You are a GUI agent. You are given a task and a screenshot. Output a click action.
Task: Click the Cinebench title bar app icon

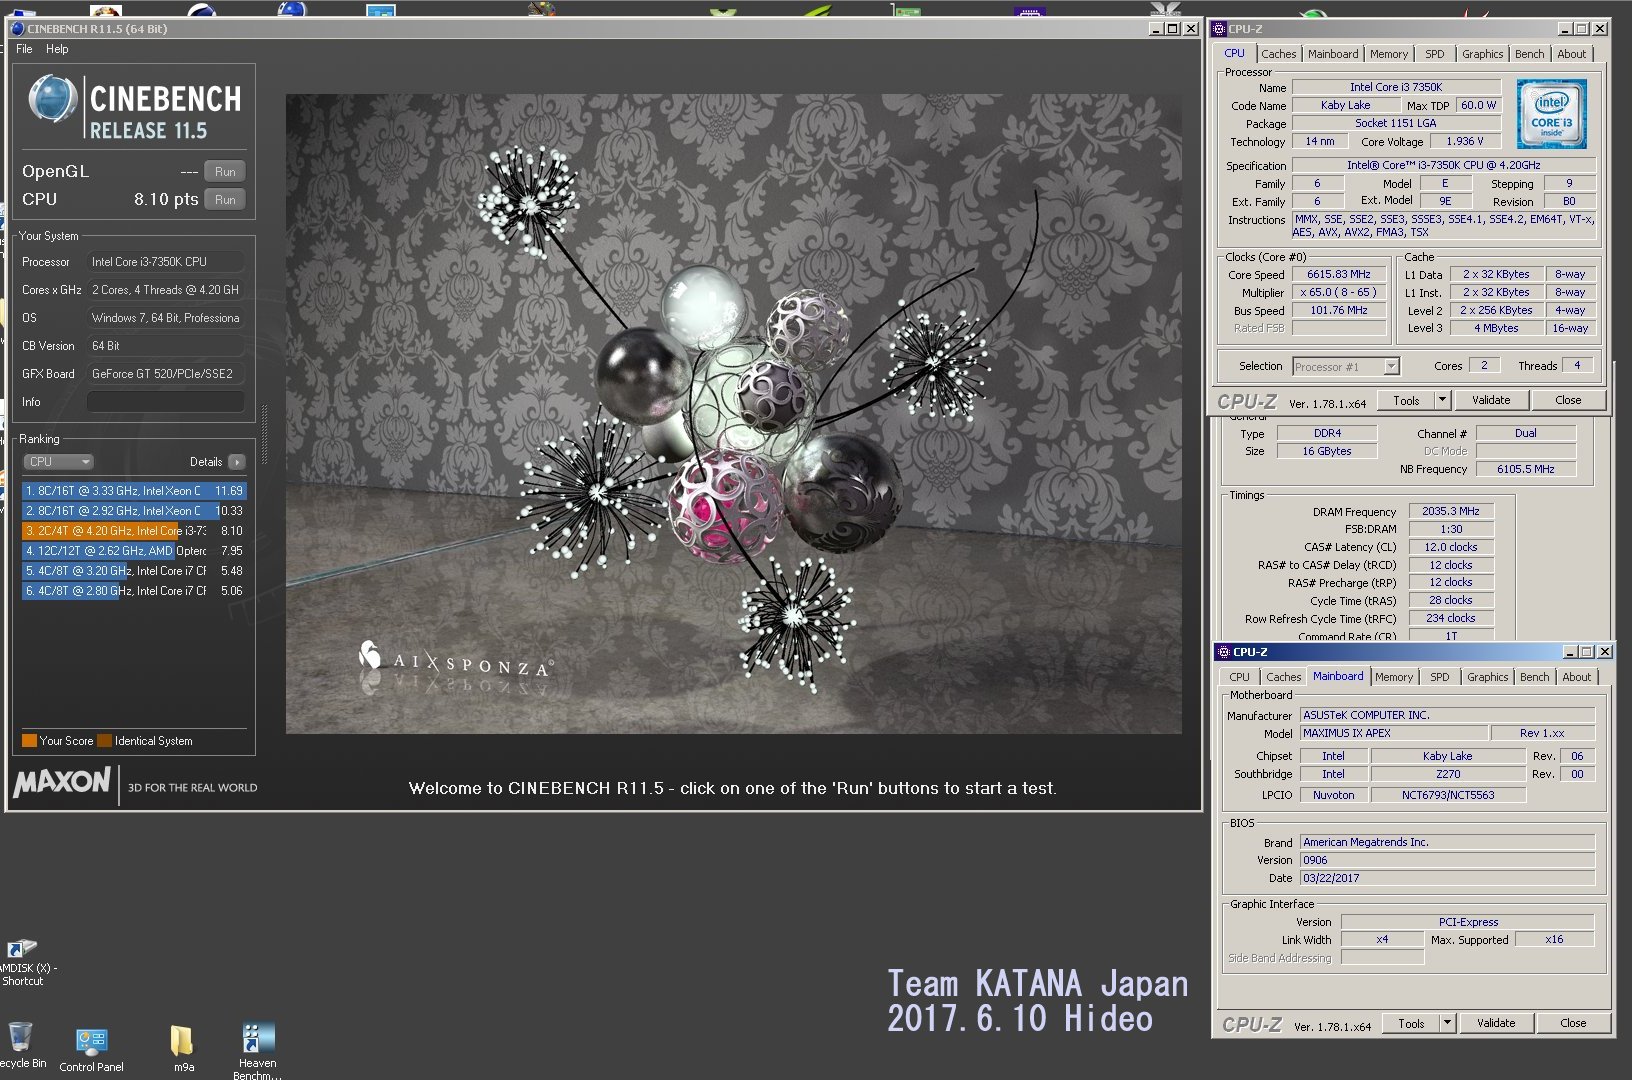17,28
